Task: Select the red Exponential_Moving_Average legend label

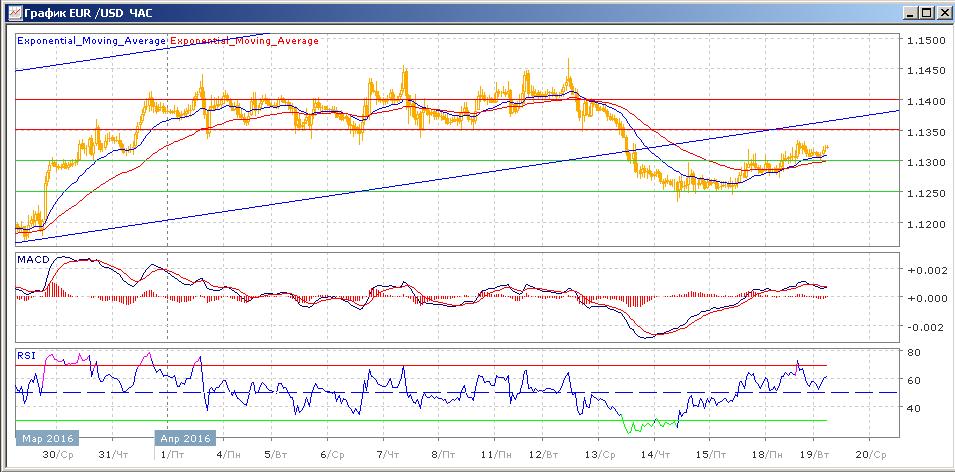Action: tap(244, 41)
